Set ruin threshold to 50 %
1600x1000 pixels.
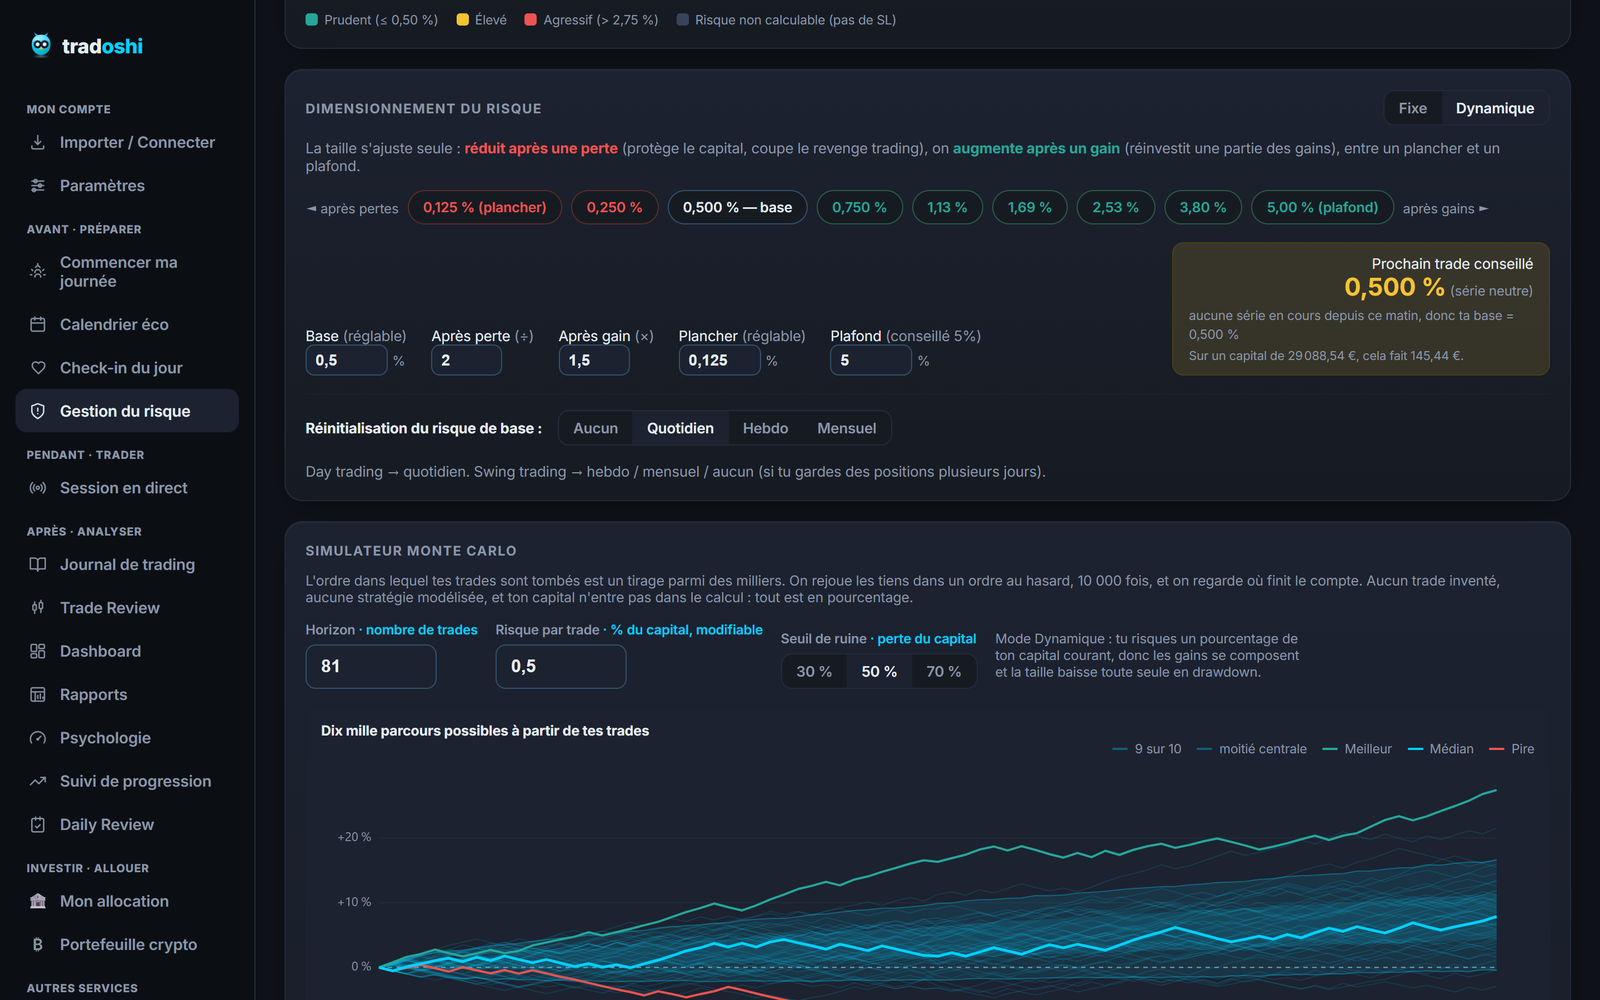pyautogui.click(x=879, y=671)
